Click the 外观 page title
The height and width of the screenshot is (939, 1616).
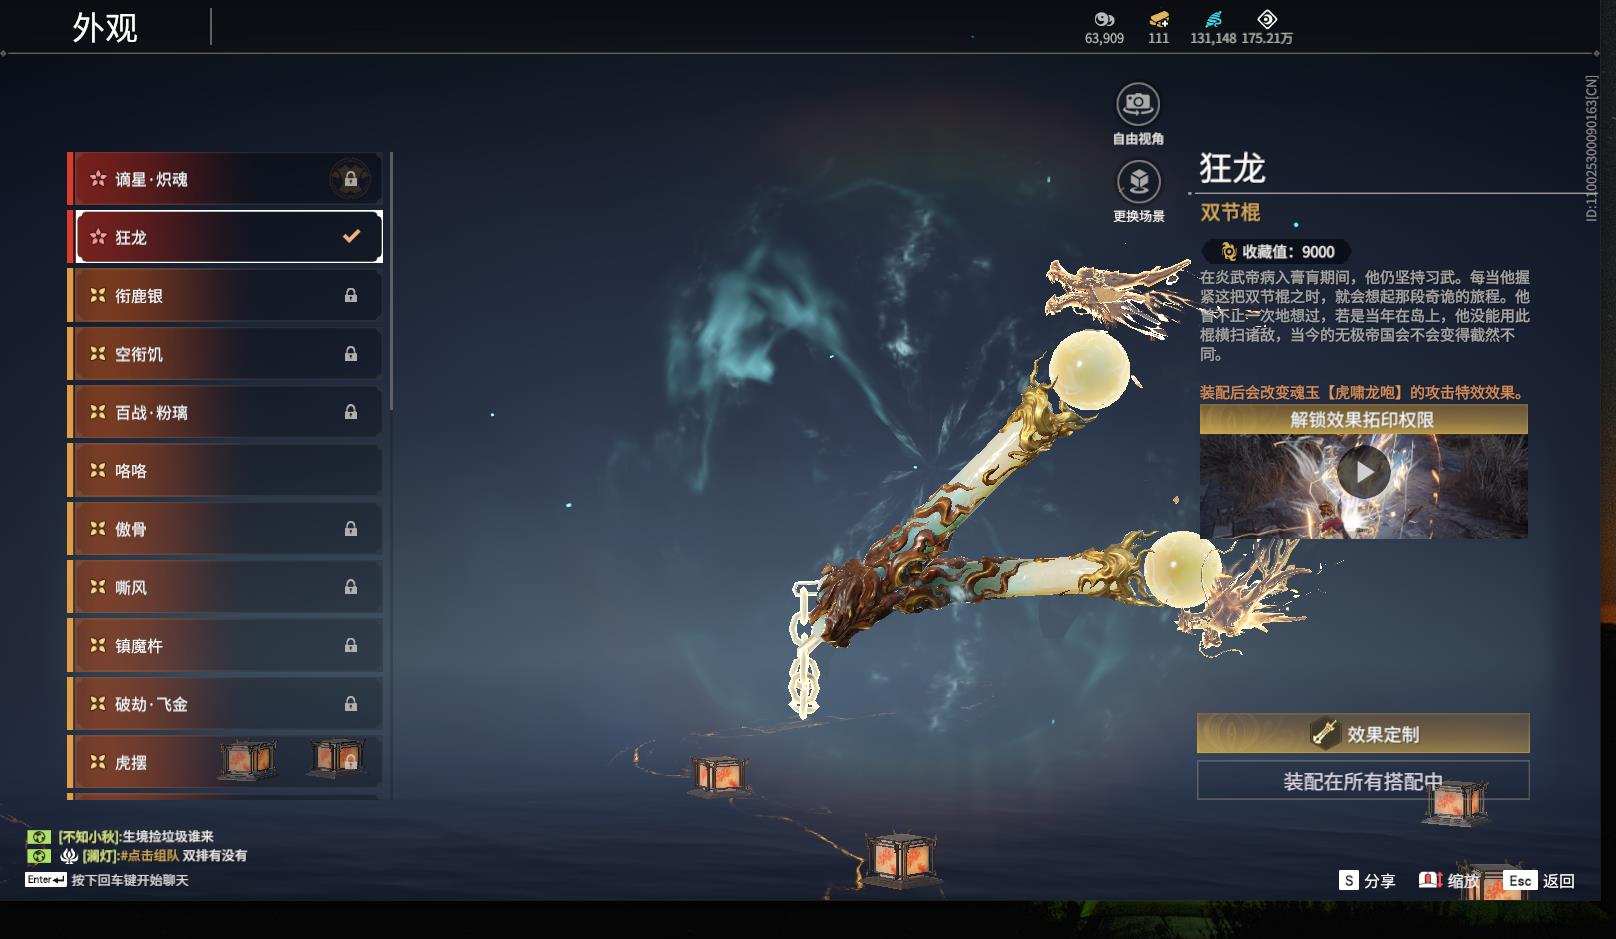(105, 27)
